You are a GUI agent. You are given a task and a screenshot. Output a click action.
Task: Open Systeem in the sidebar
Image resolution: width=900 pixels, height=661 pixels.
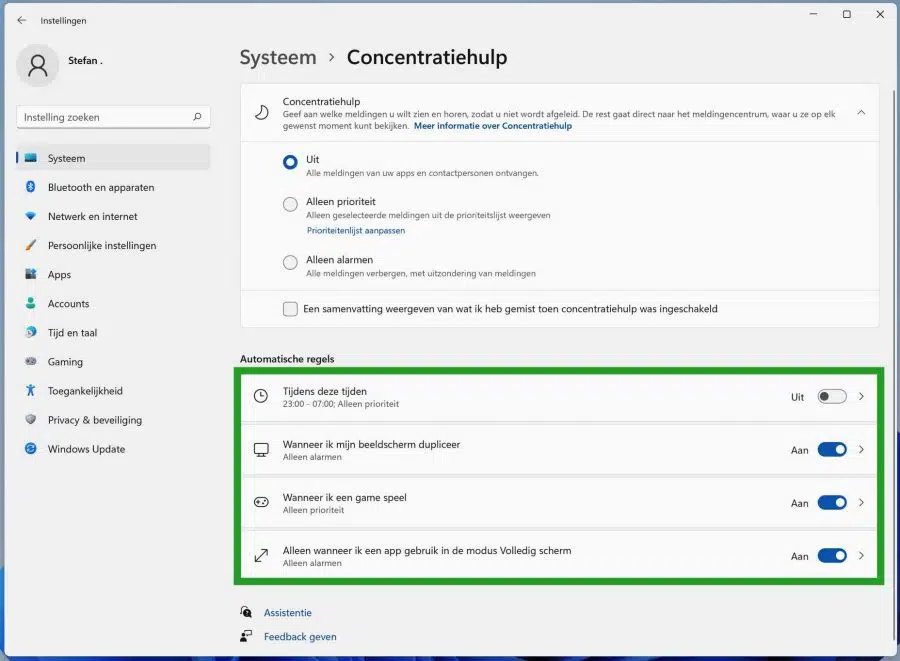[113, 158]
